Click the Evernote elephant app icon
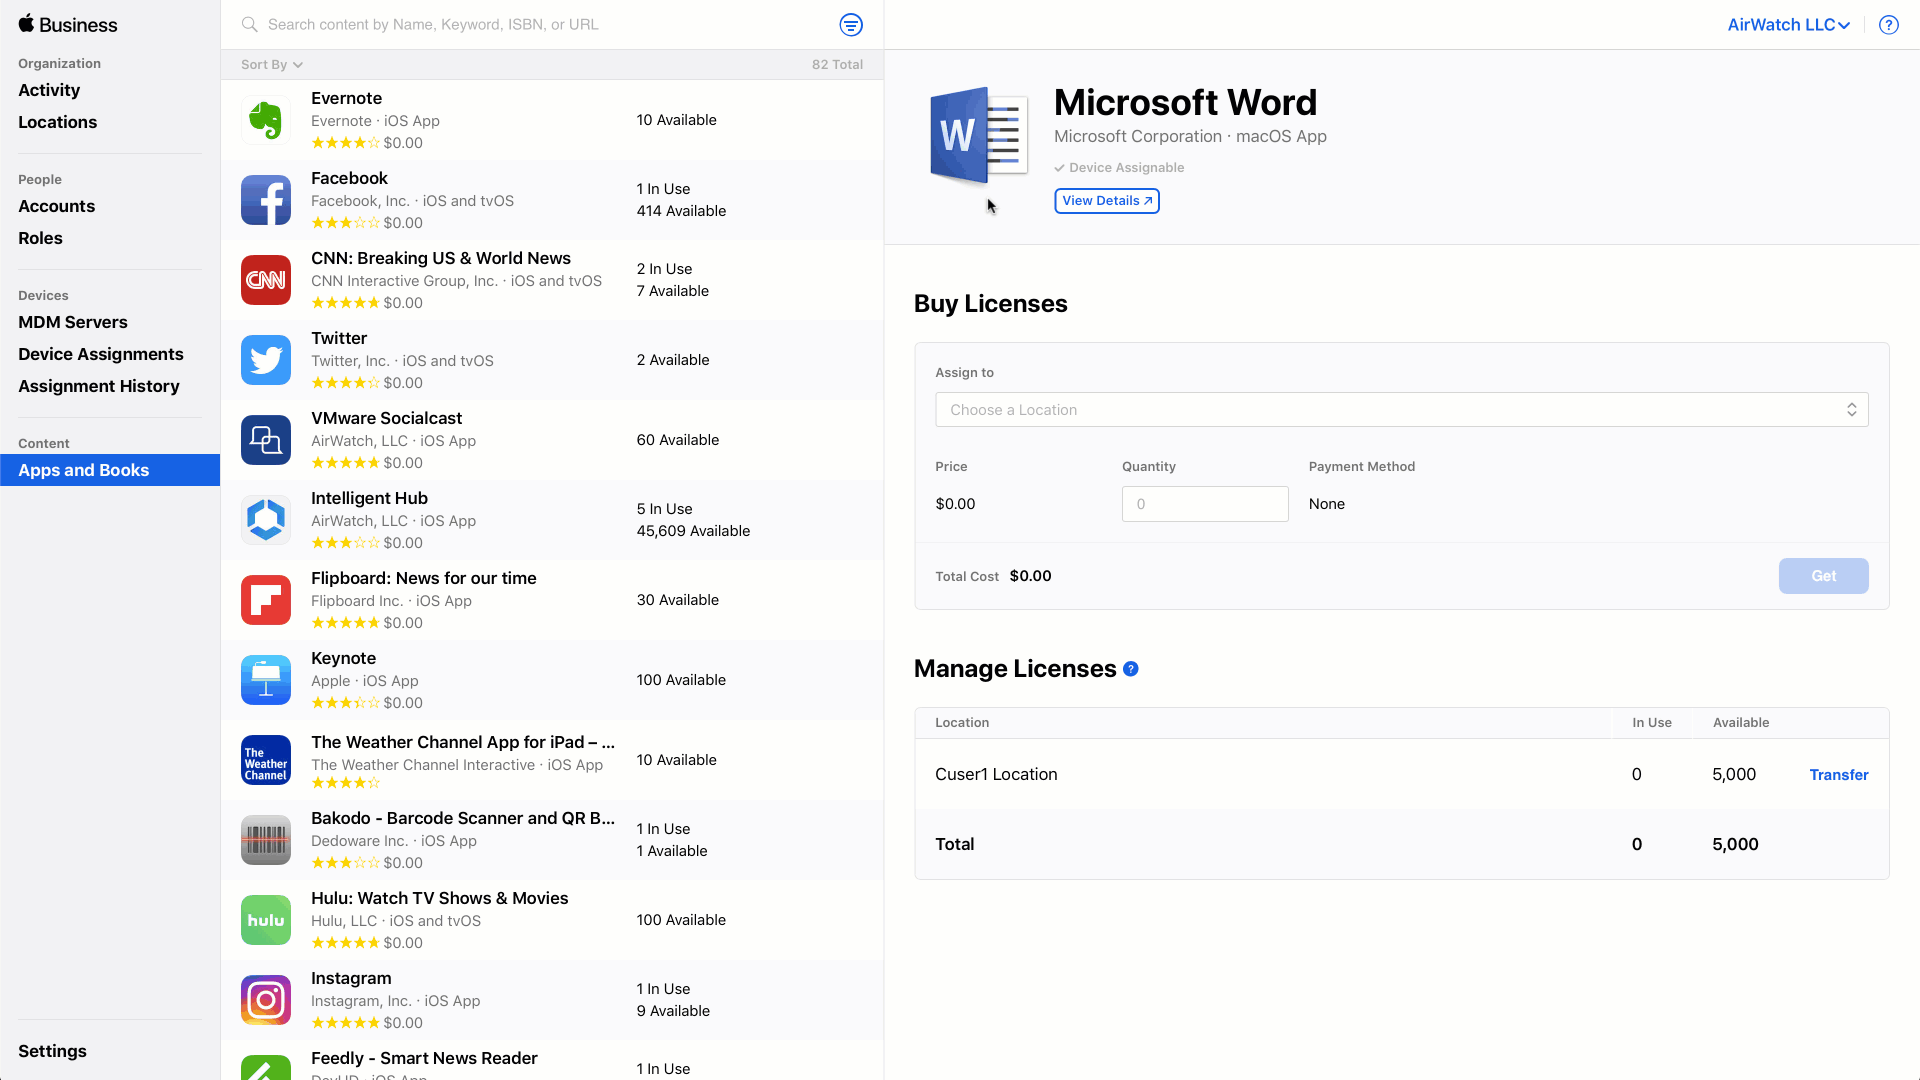The height and width of the screenshot is (1080, 1920). coord(266,120)
